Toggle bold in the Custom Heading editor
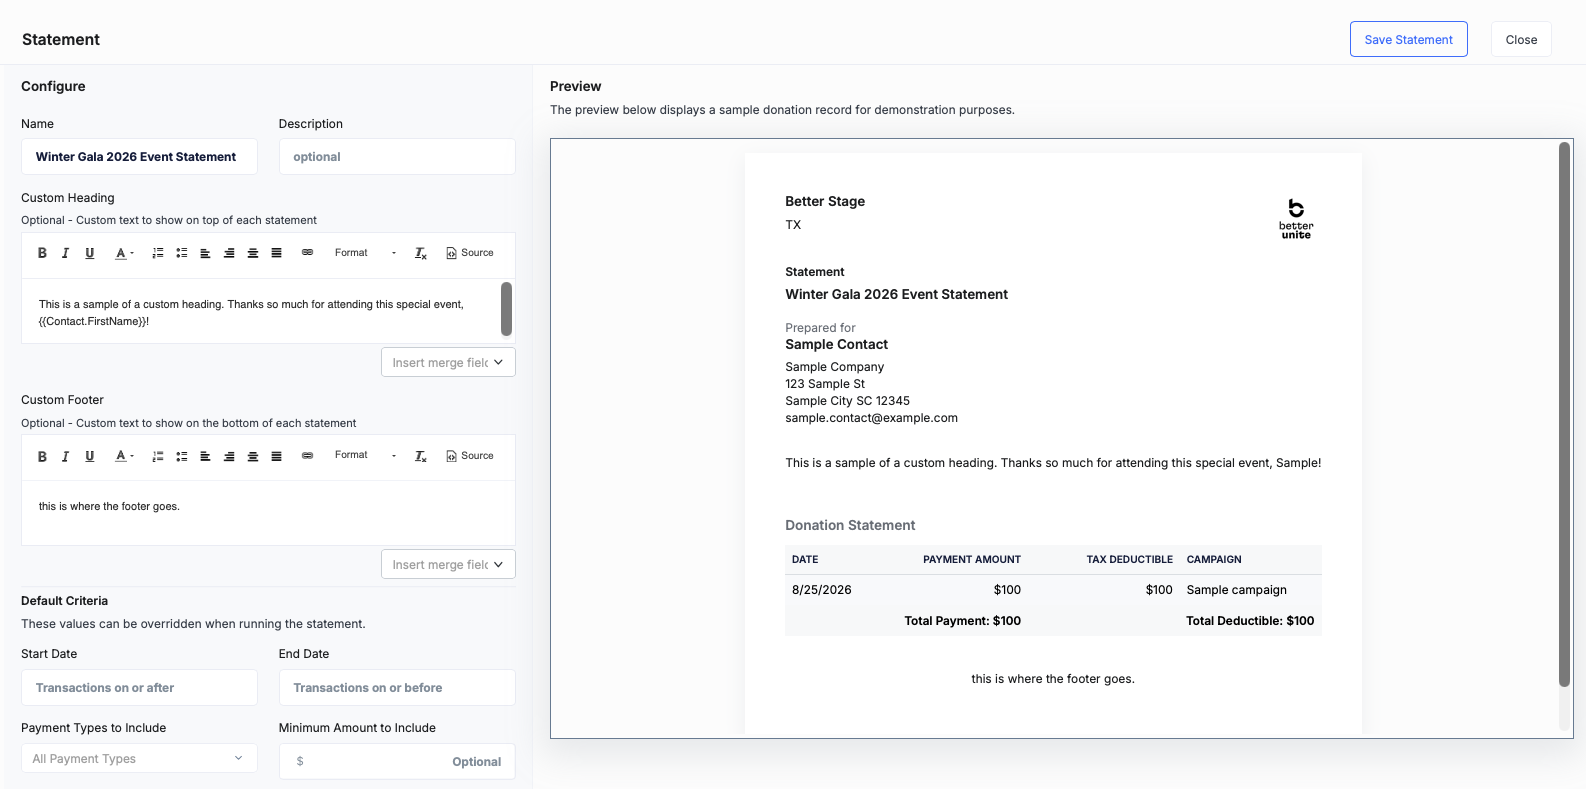This screenshot has height=789, width=1586. coord(42,253)
